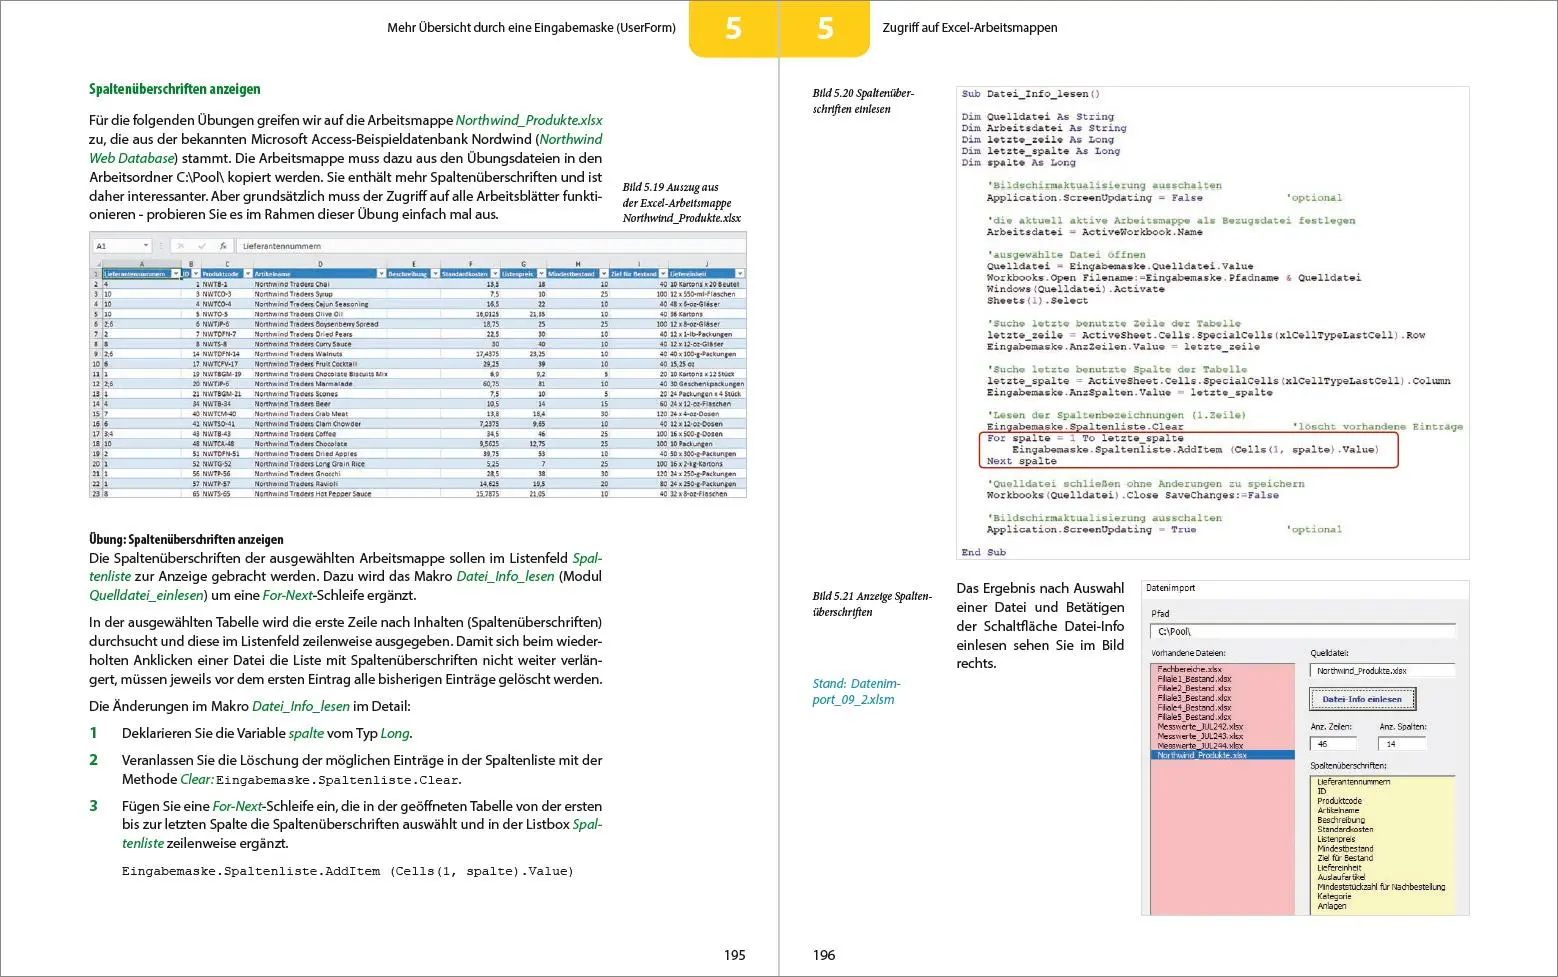1558x977 pixels.
Task: Click the Spaltenüberschriften anzeigen green heading
Action: [x=175, y=89]
